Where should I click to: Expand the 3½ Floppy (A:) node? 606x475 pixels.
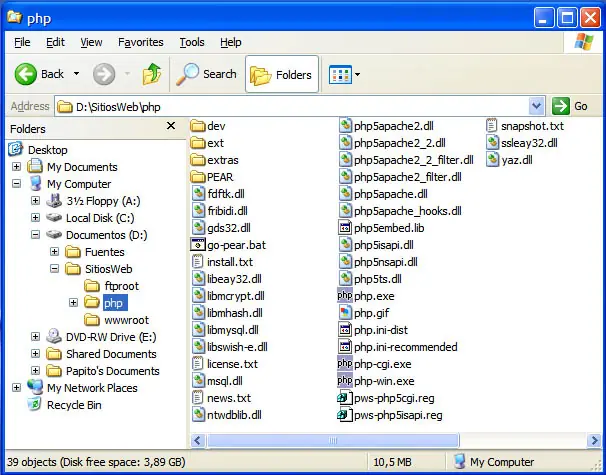click(x=35, y=201)
